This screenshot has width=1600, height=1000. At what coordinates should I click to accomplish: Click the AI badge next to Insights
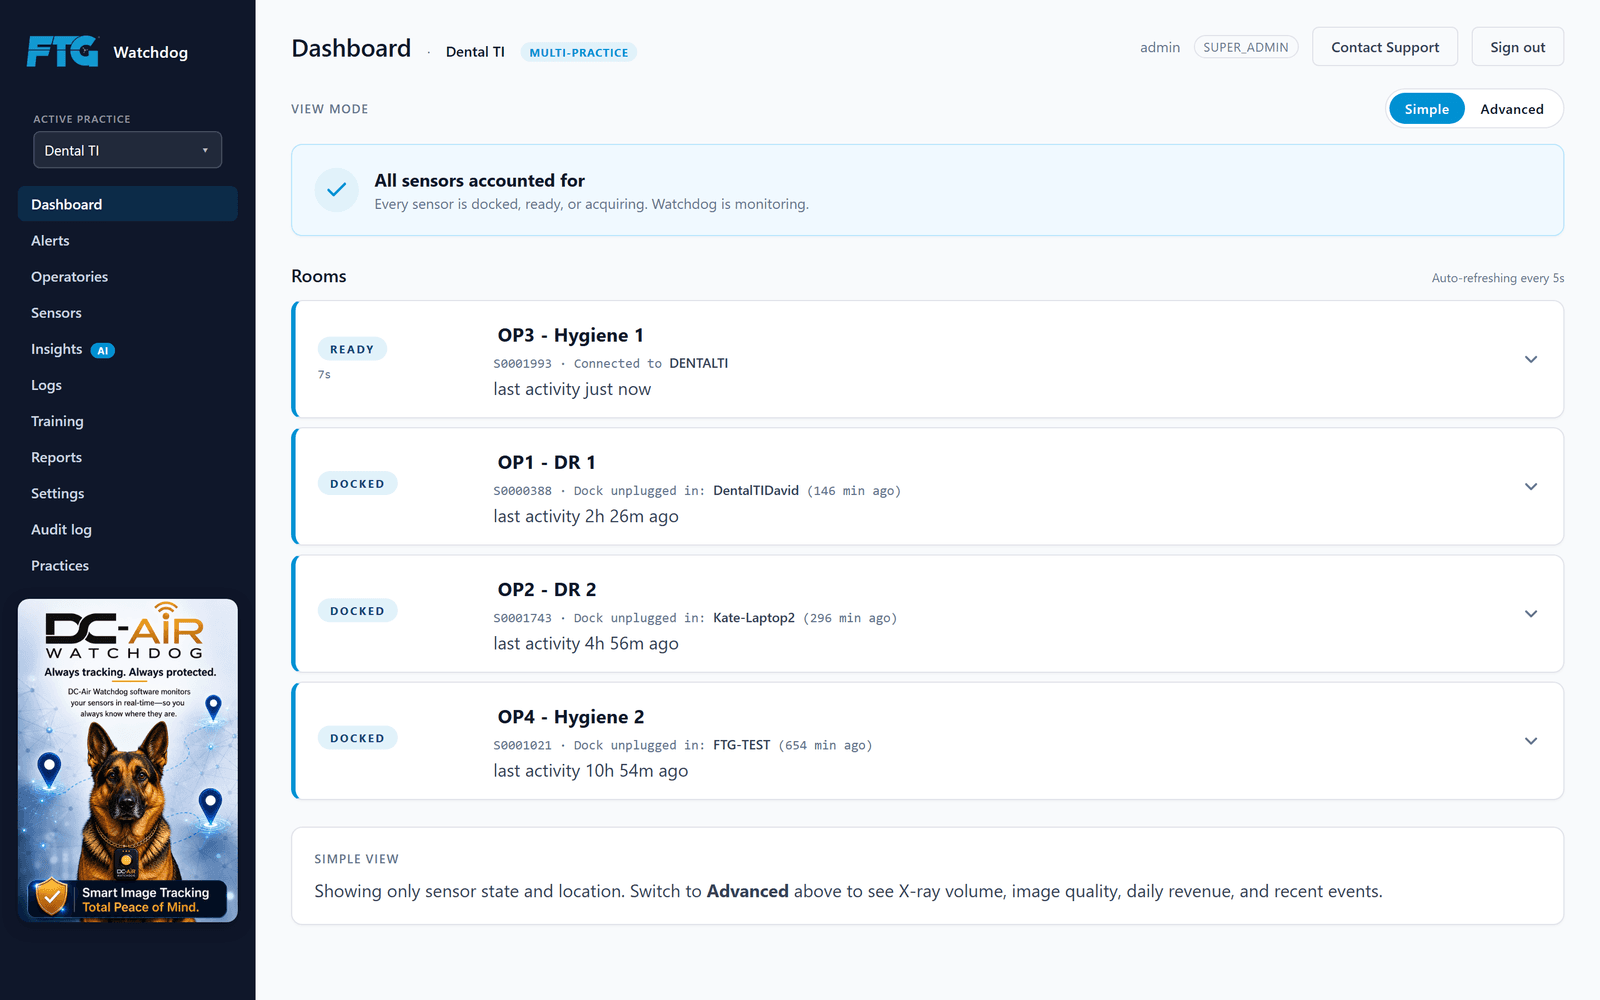pyautogui.click(x=103, y=350)
